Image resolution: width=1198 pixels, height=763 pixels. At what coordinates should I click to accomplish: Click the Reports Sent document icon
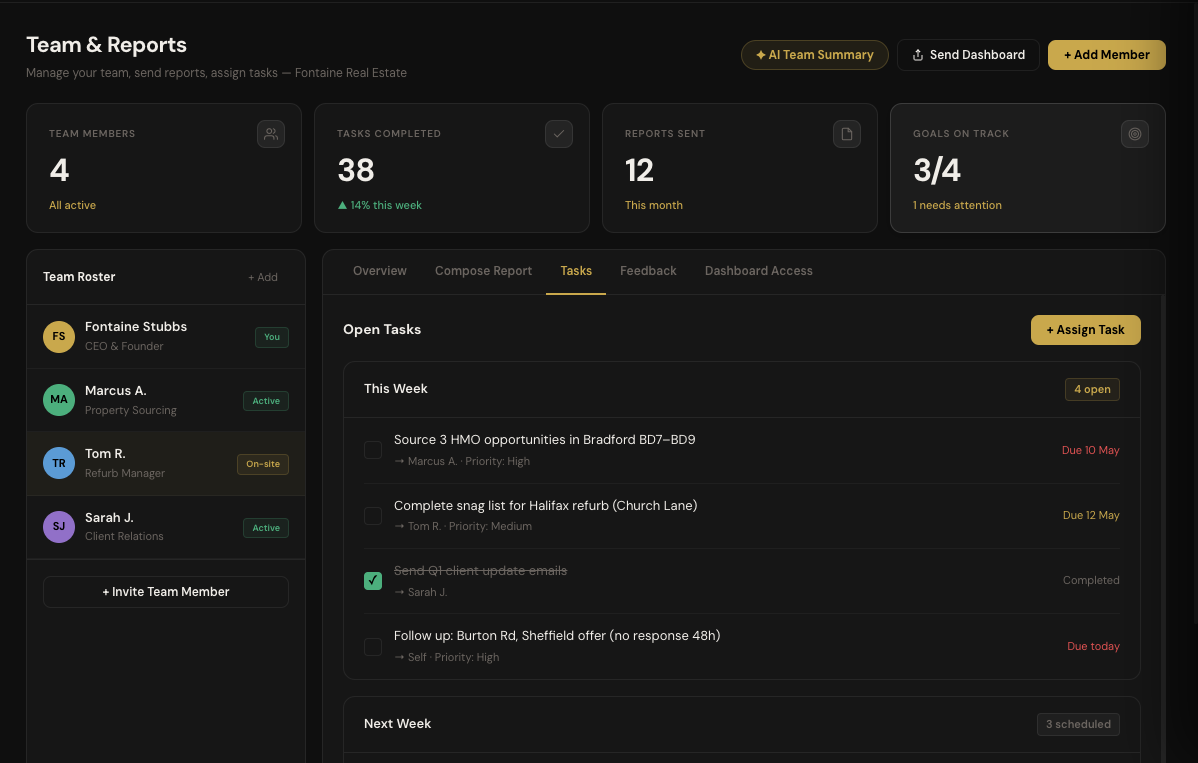click(847, 134)
